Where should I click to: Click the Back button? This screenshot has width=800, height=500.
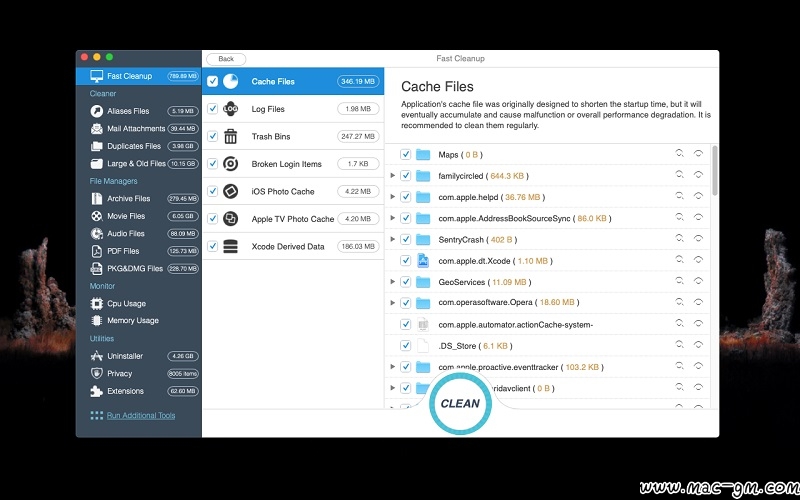pos(226,59)
